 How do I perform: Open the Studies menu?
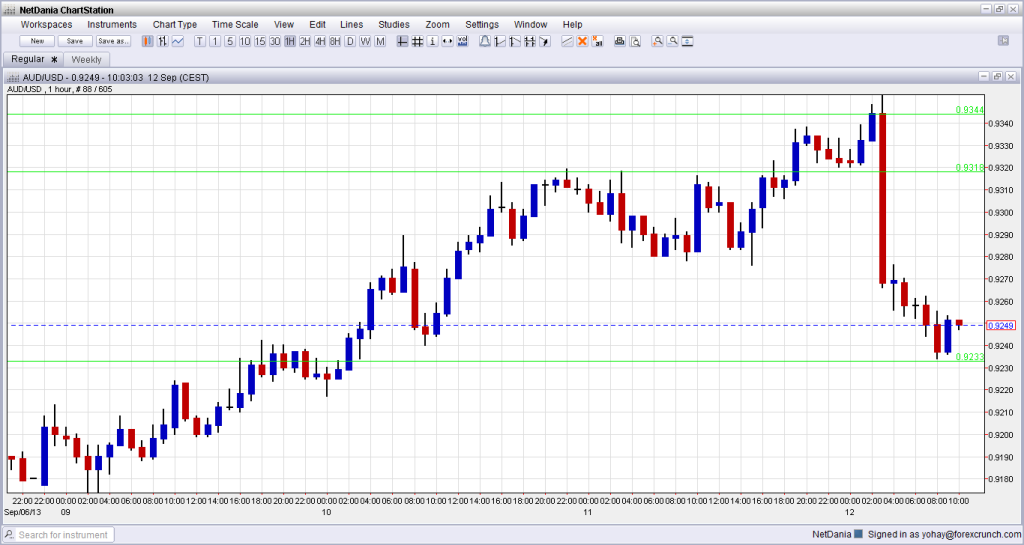[393, 24]
